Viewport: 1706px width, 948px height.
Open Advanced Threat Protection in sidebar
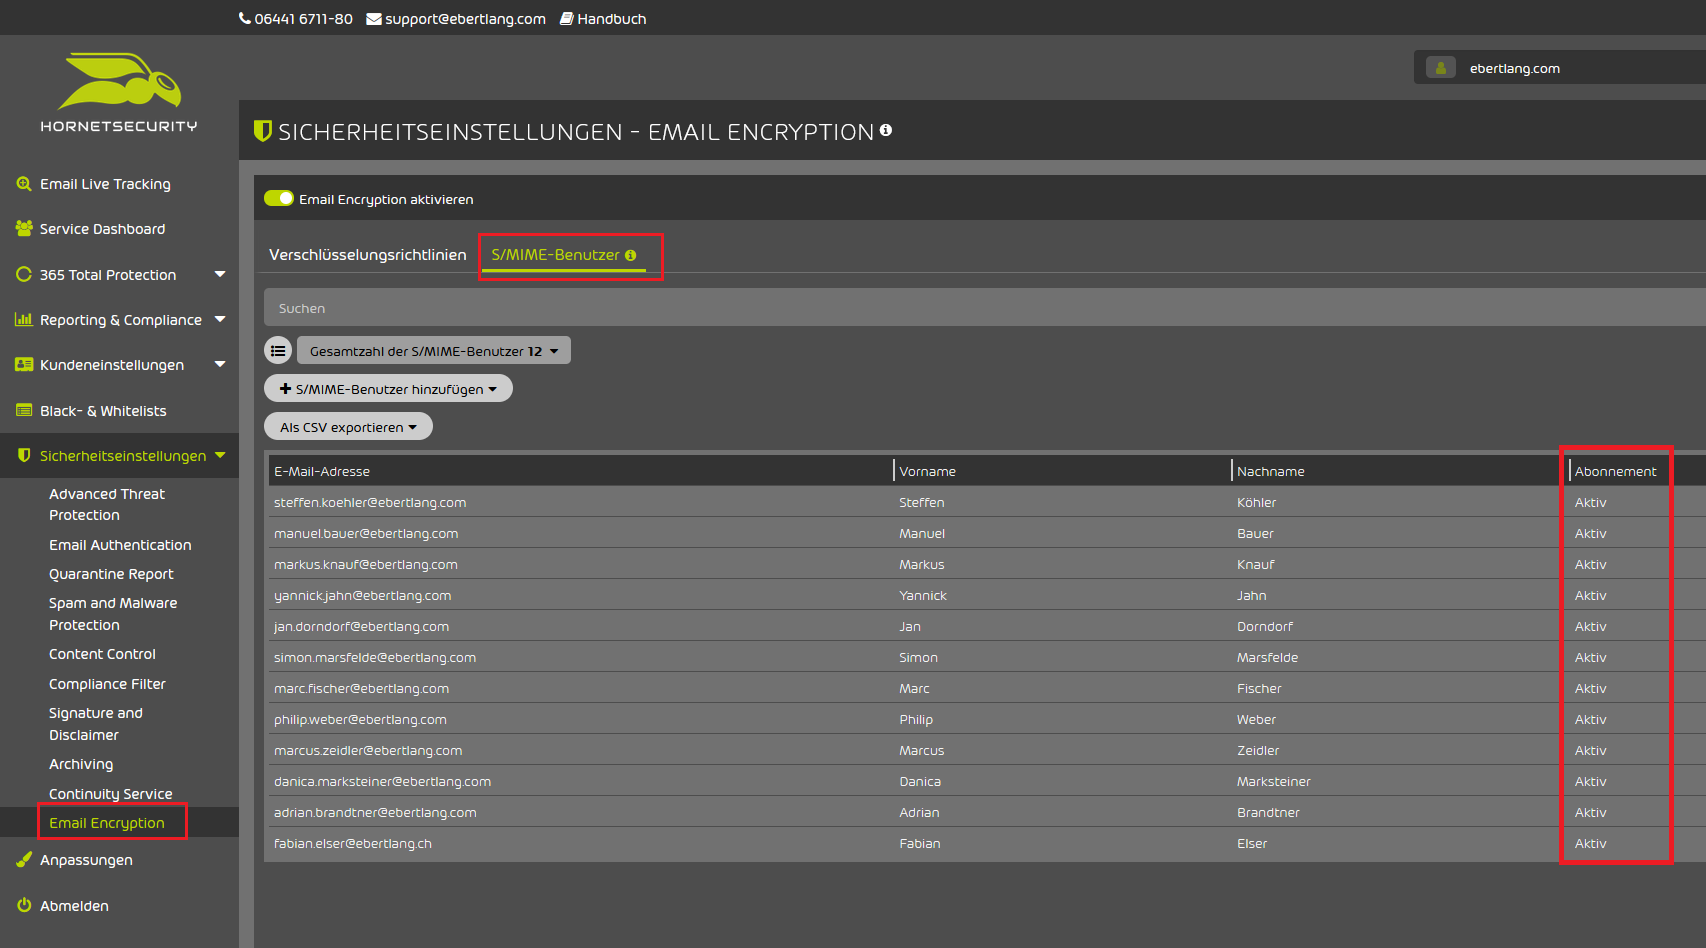click(x=107, y=504)
